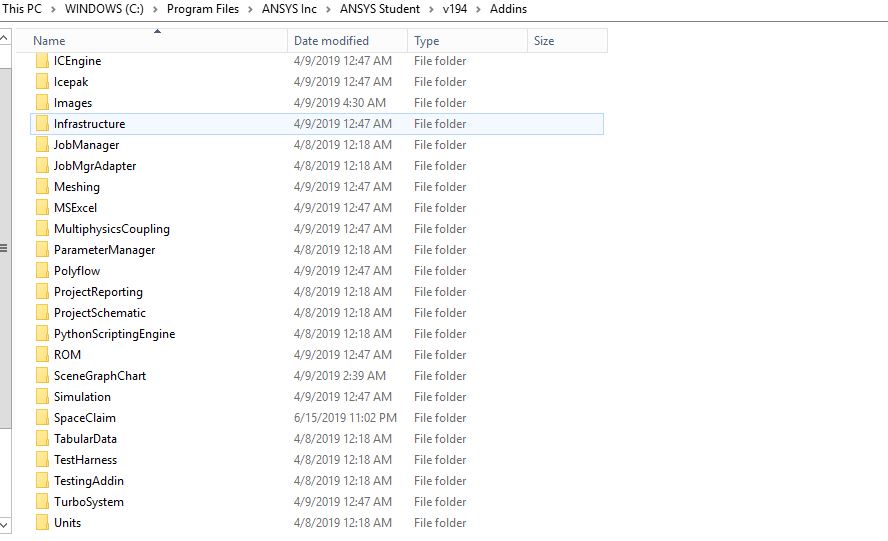Click the MultiphysicsCoupling folder icon
This screenshot has width=888, height=541.
(42, 228)
